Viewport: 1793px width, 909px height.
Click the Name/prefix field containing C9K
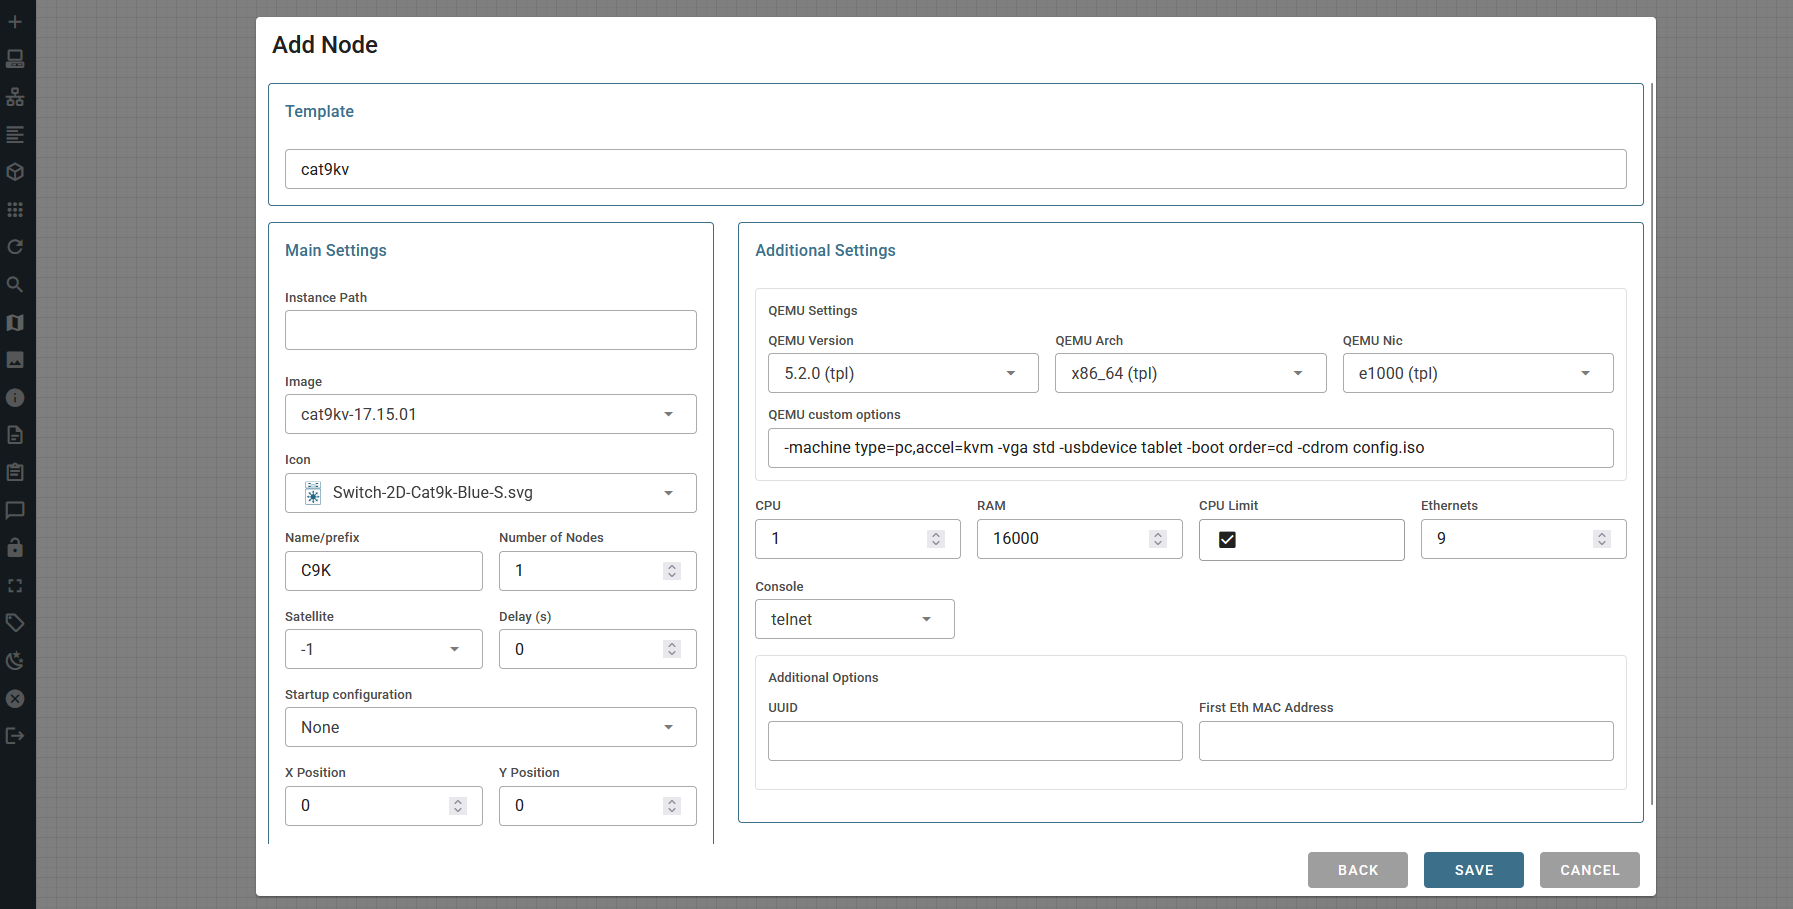tap(384, 571)
